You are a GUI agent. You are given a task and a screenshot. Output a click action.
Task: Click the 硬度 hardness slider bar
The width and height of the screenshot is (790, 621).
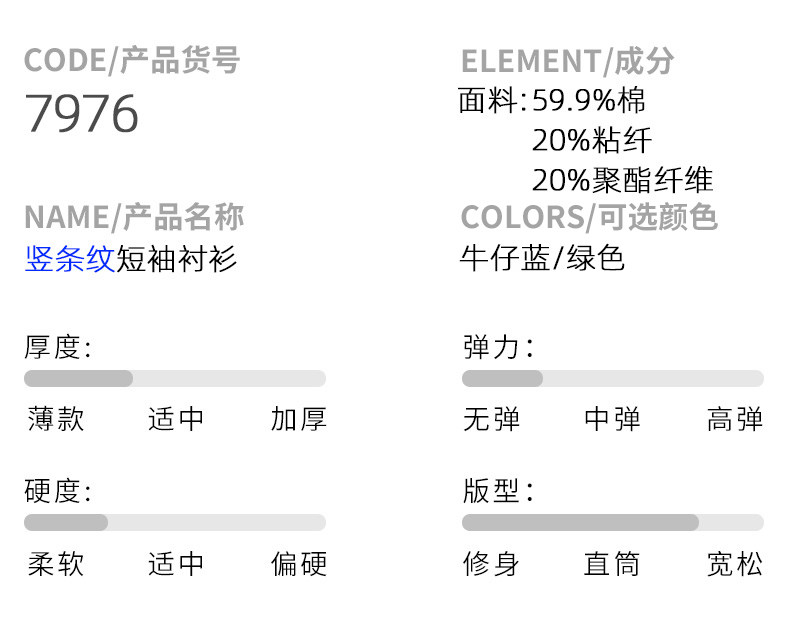(x=175, y=522)
